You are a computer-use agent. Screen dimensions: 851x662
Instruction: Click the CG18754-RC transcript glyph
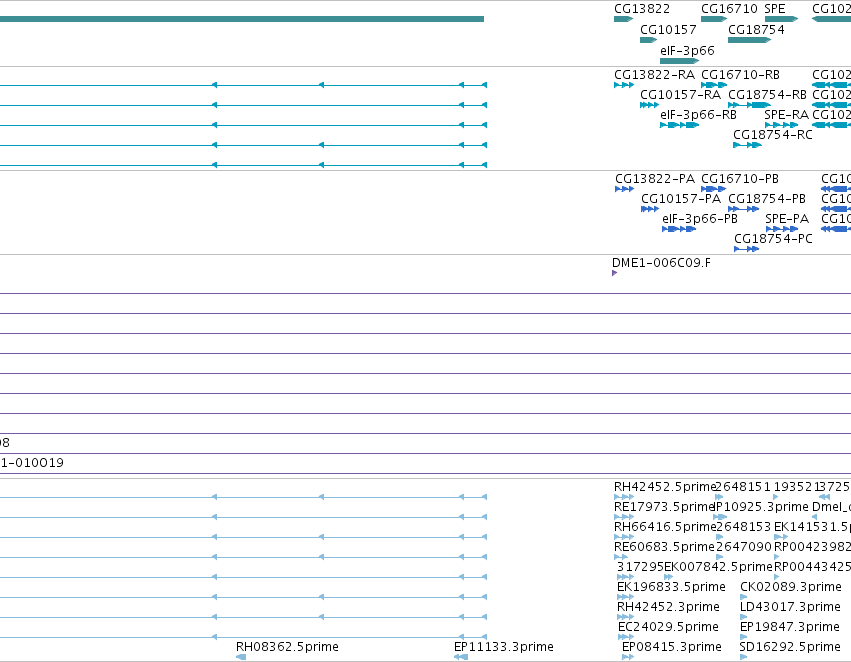coord(747,145)
